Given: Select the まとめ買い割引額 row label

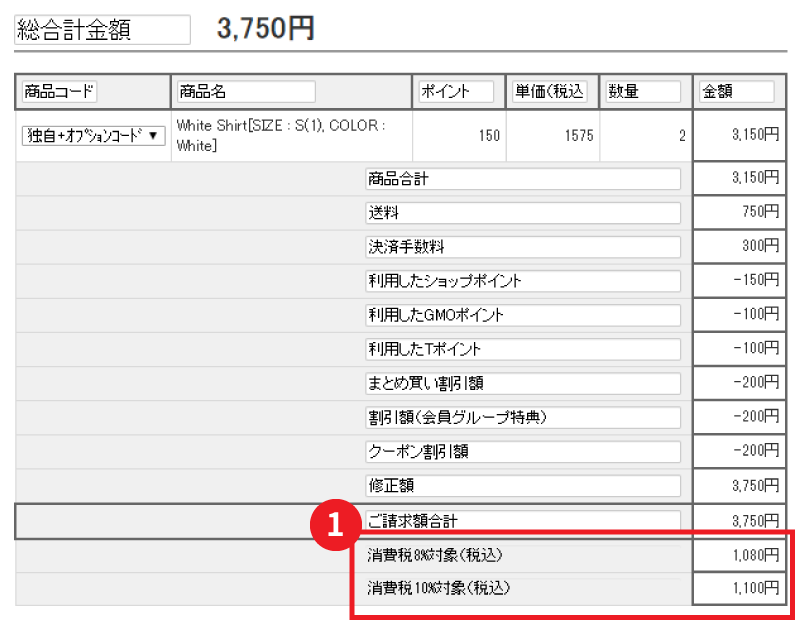Looking at the screenshot, I should [x=522, y=383].
